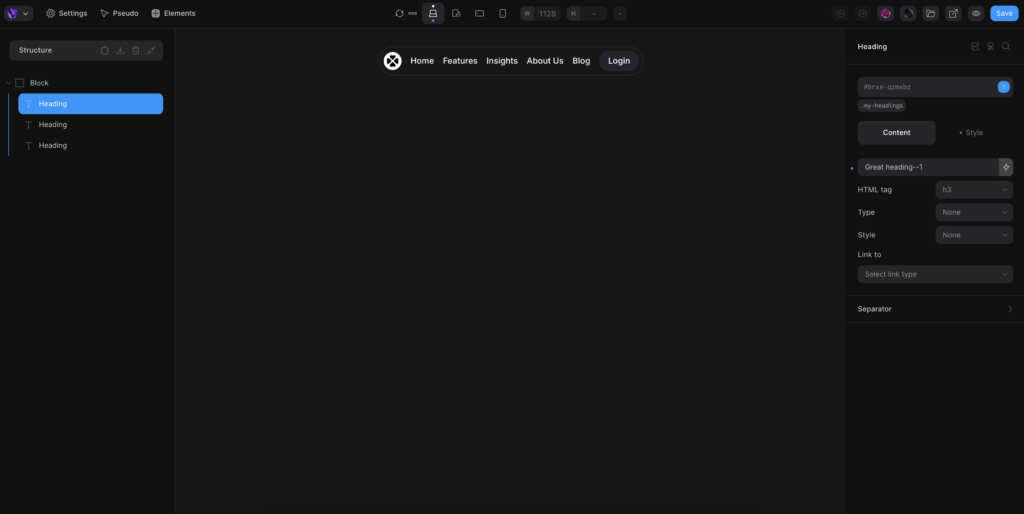Expand the Separator section
The image size is (1024, 514).
click(935, 309)
